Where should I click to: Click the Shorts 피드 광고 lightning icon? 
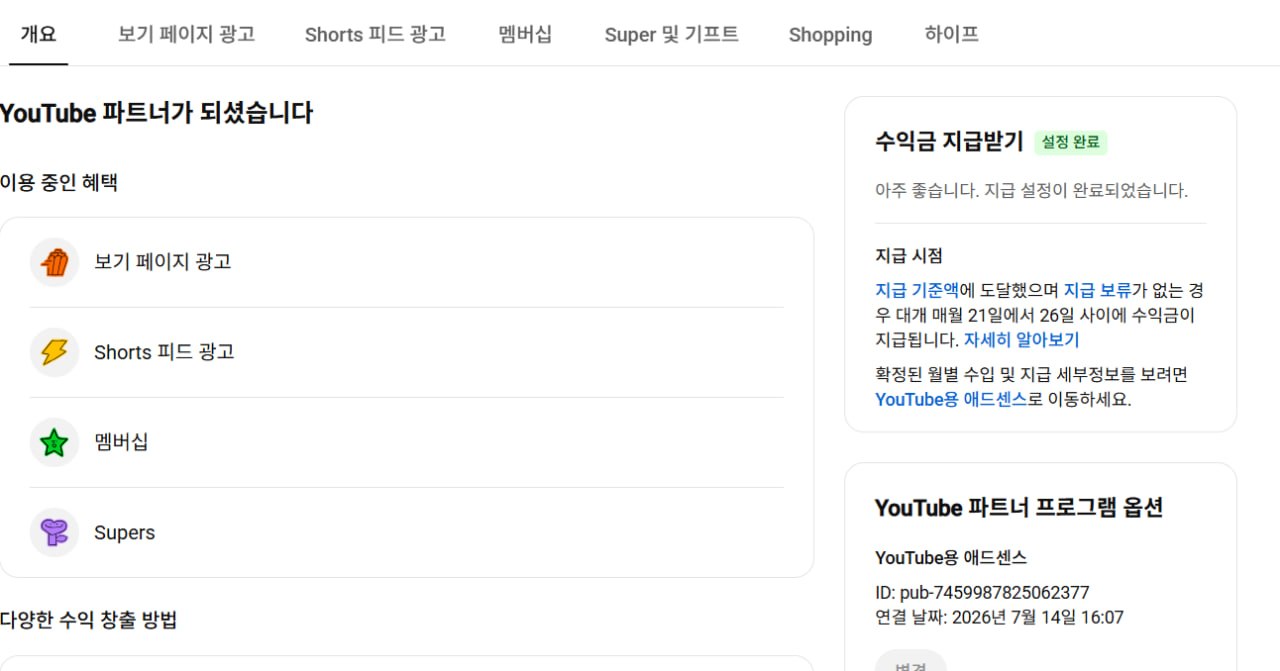(54, 352)
